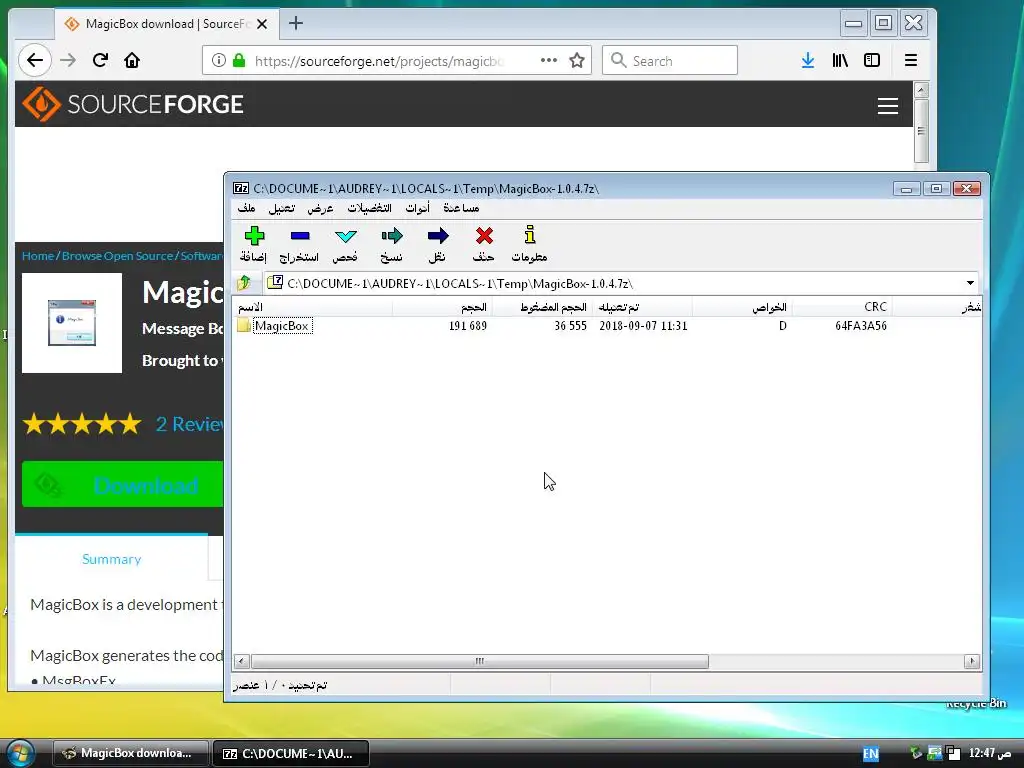Show site information icon in URL bar
1024x768 pixels.
click(219, 61)
